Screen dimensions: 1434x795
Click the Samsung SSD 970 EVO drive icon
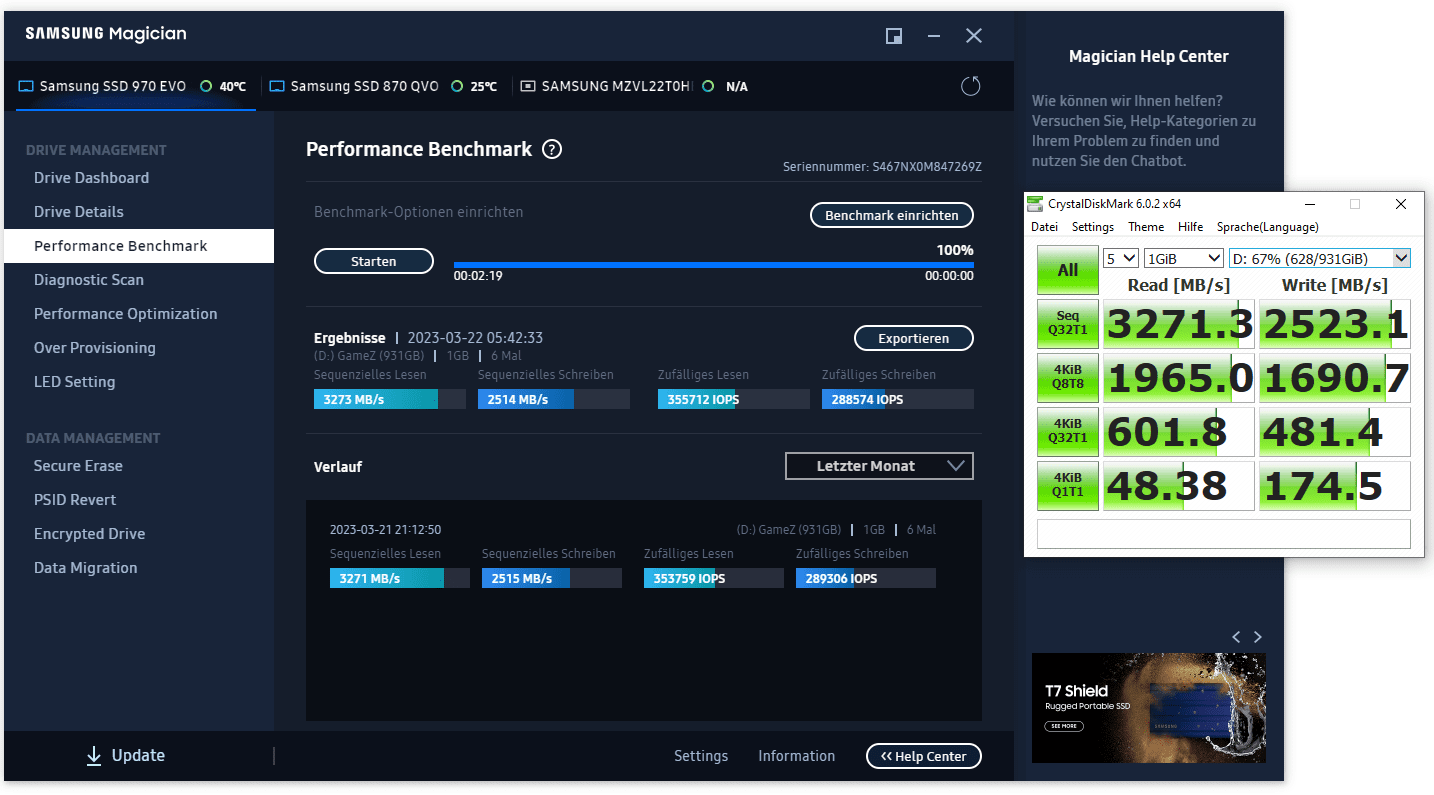(26, 87)
